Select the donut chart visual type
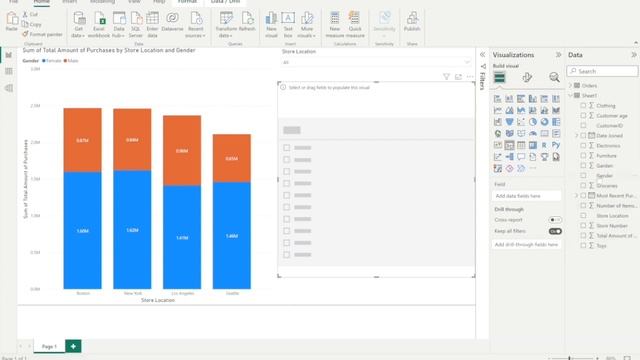 (x=544, y=122)
